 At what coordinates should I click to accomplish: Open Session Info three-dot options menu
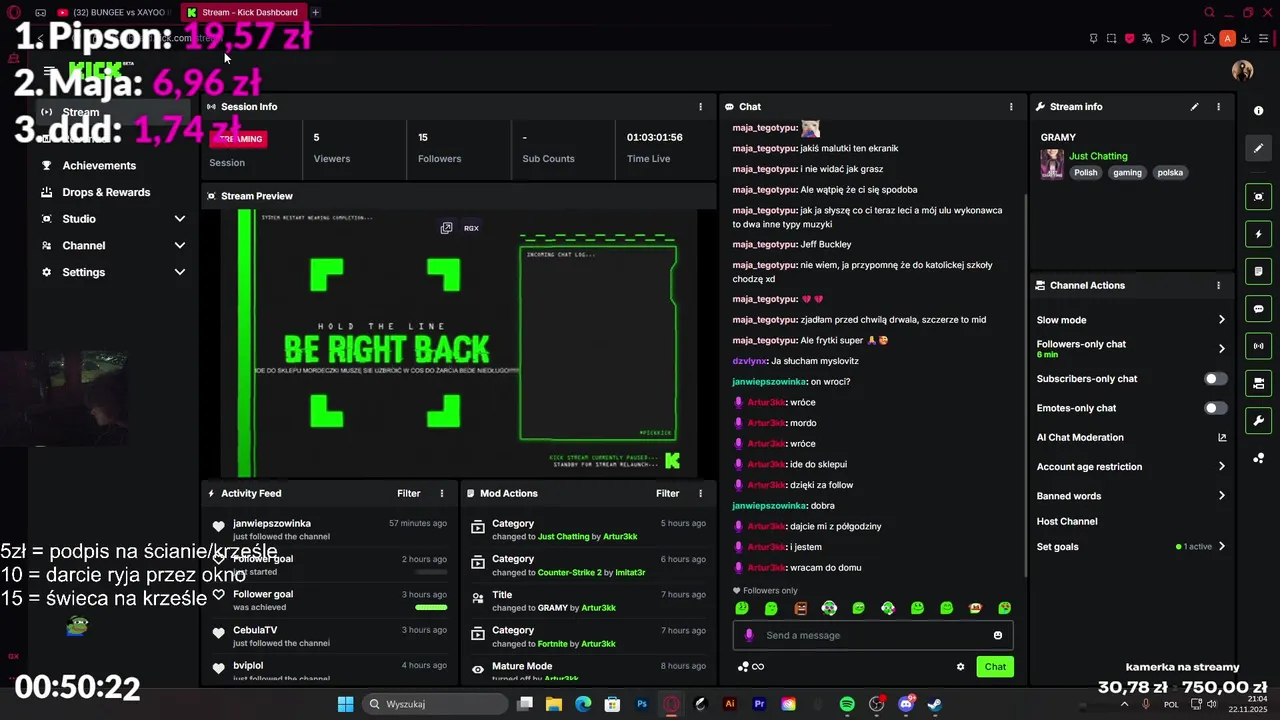pos(700,106)
